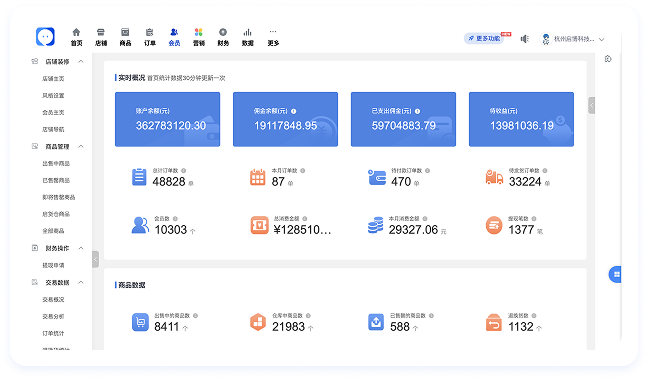Click the 财务 finance nav icon

coord(223,32)
